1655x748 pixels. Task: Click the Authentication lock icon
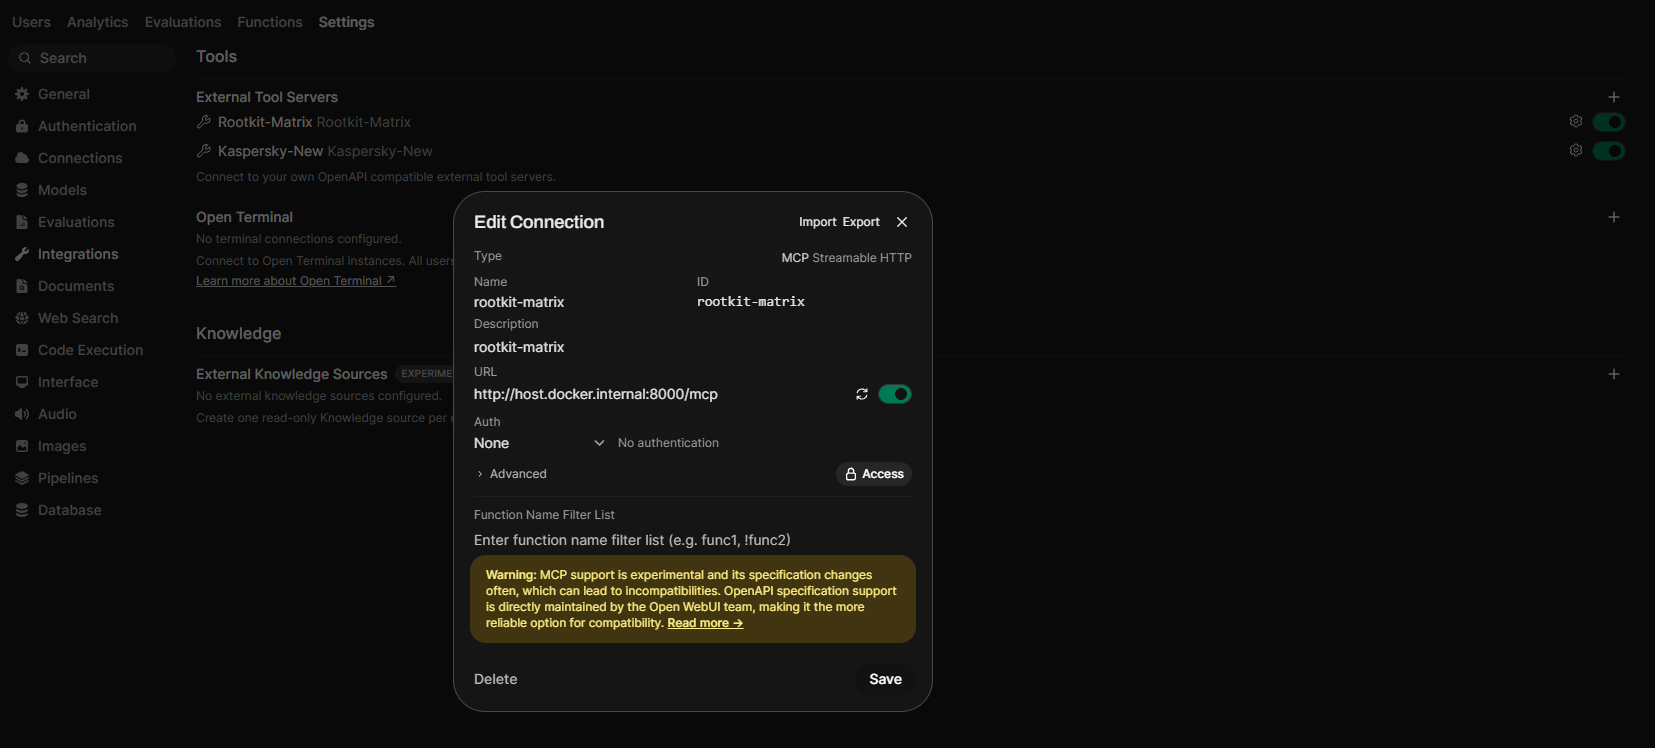[22, 126]
